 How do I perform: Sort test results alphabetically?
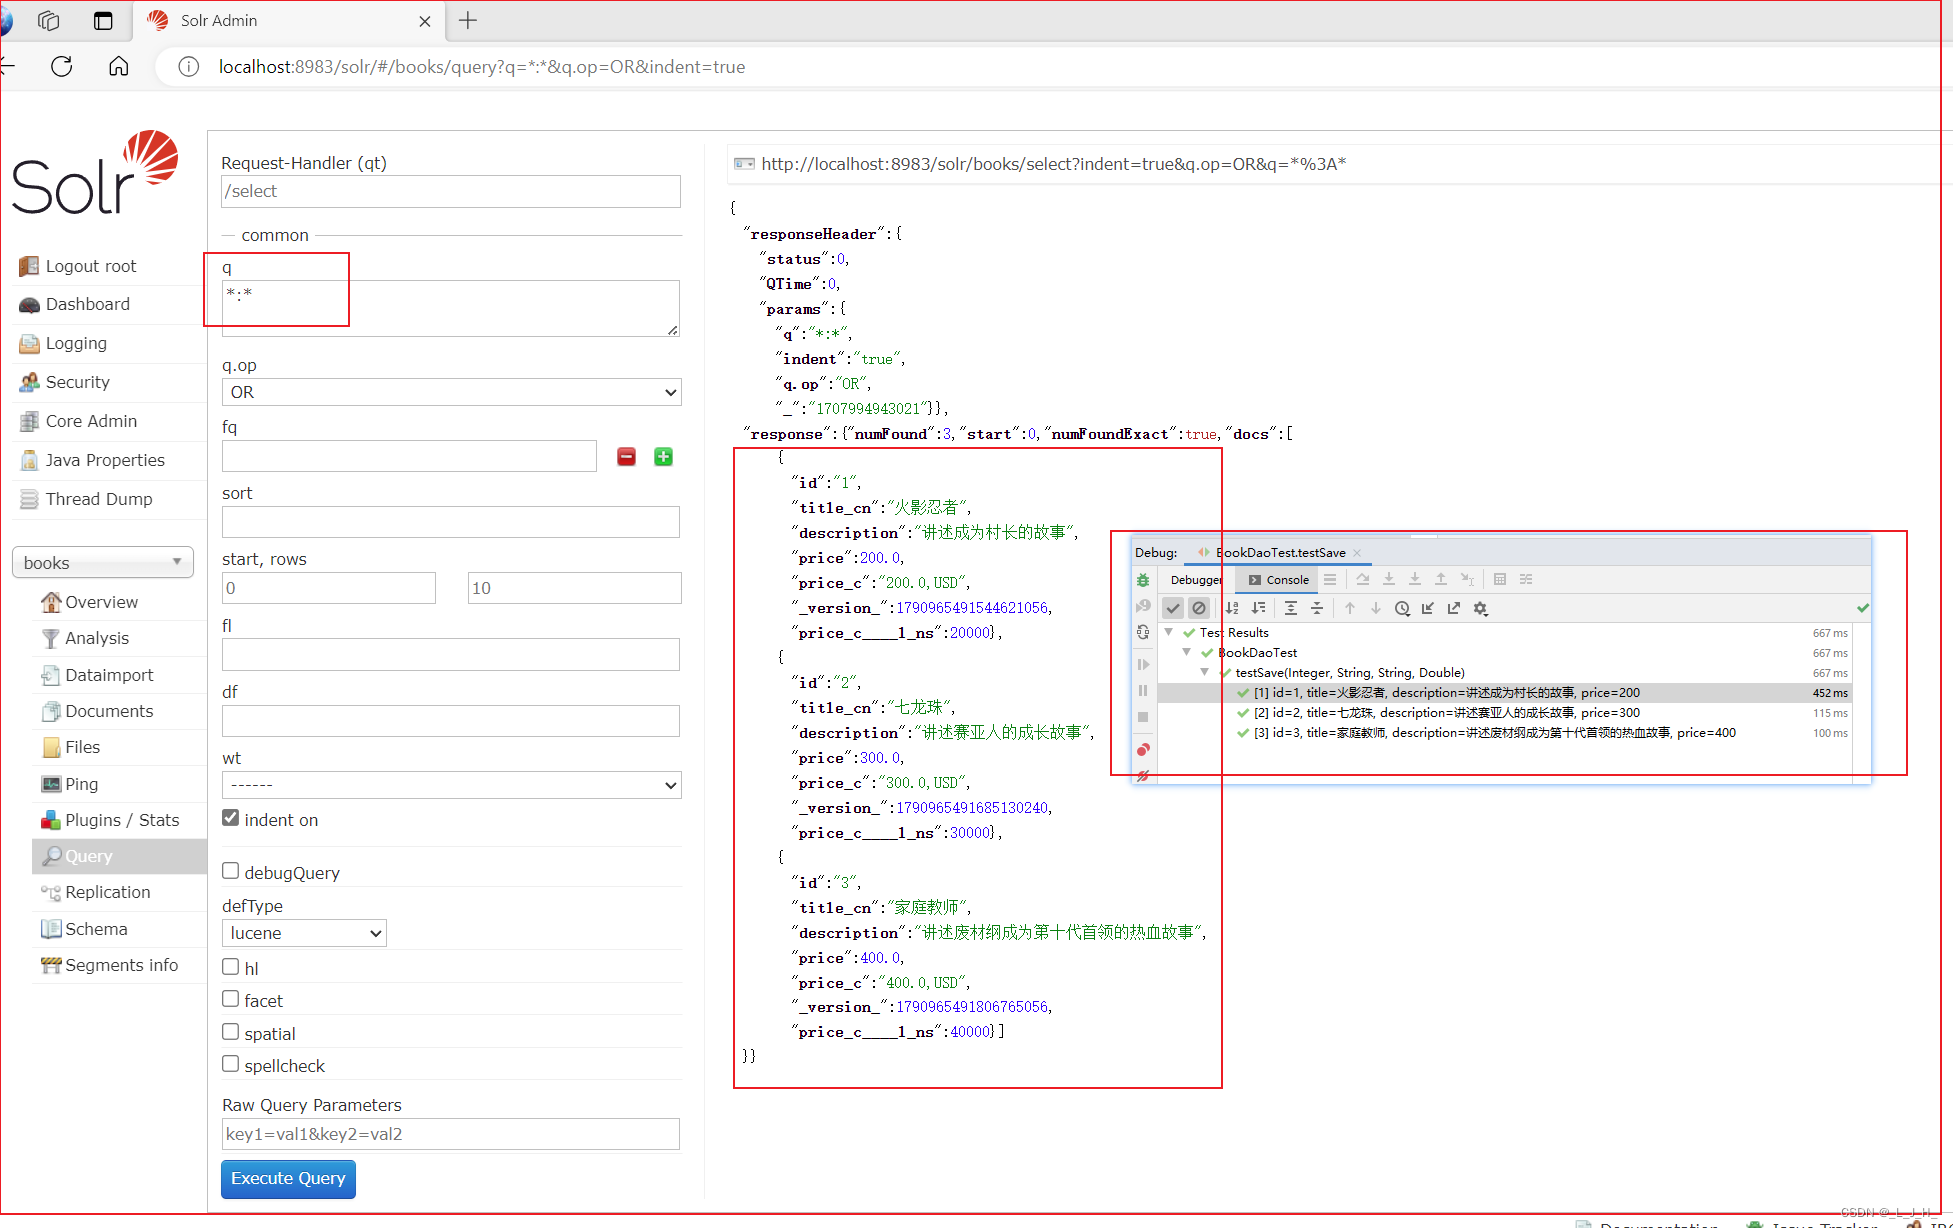1232,608
